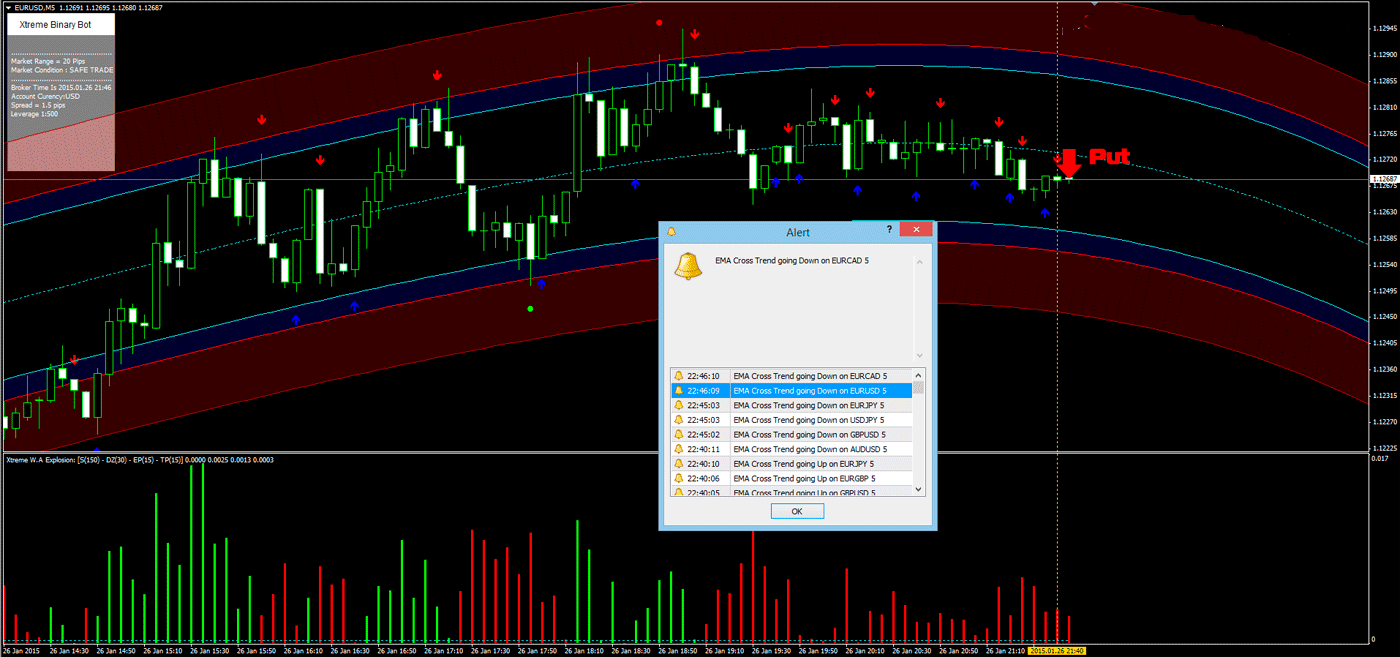Click the bell beside the 22:46:10 EURCAD alert
Viewport: 1400px width, 657px height.
click(680, 376)
